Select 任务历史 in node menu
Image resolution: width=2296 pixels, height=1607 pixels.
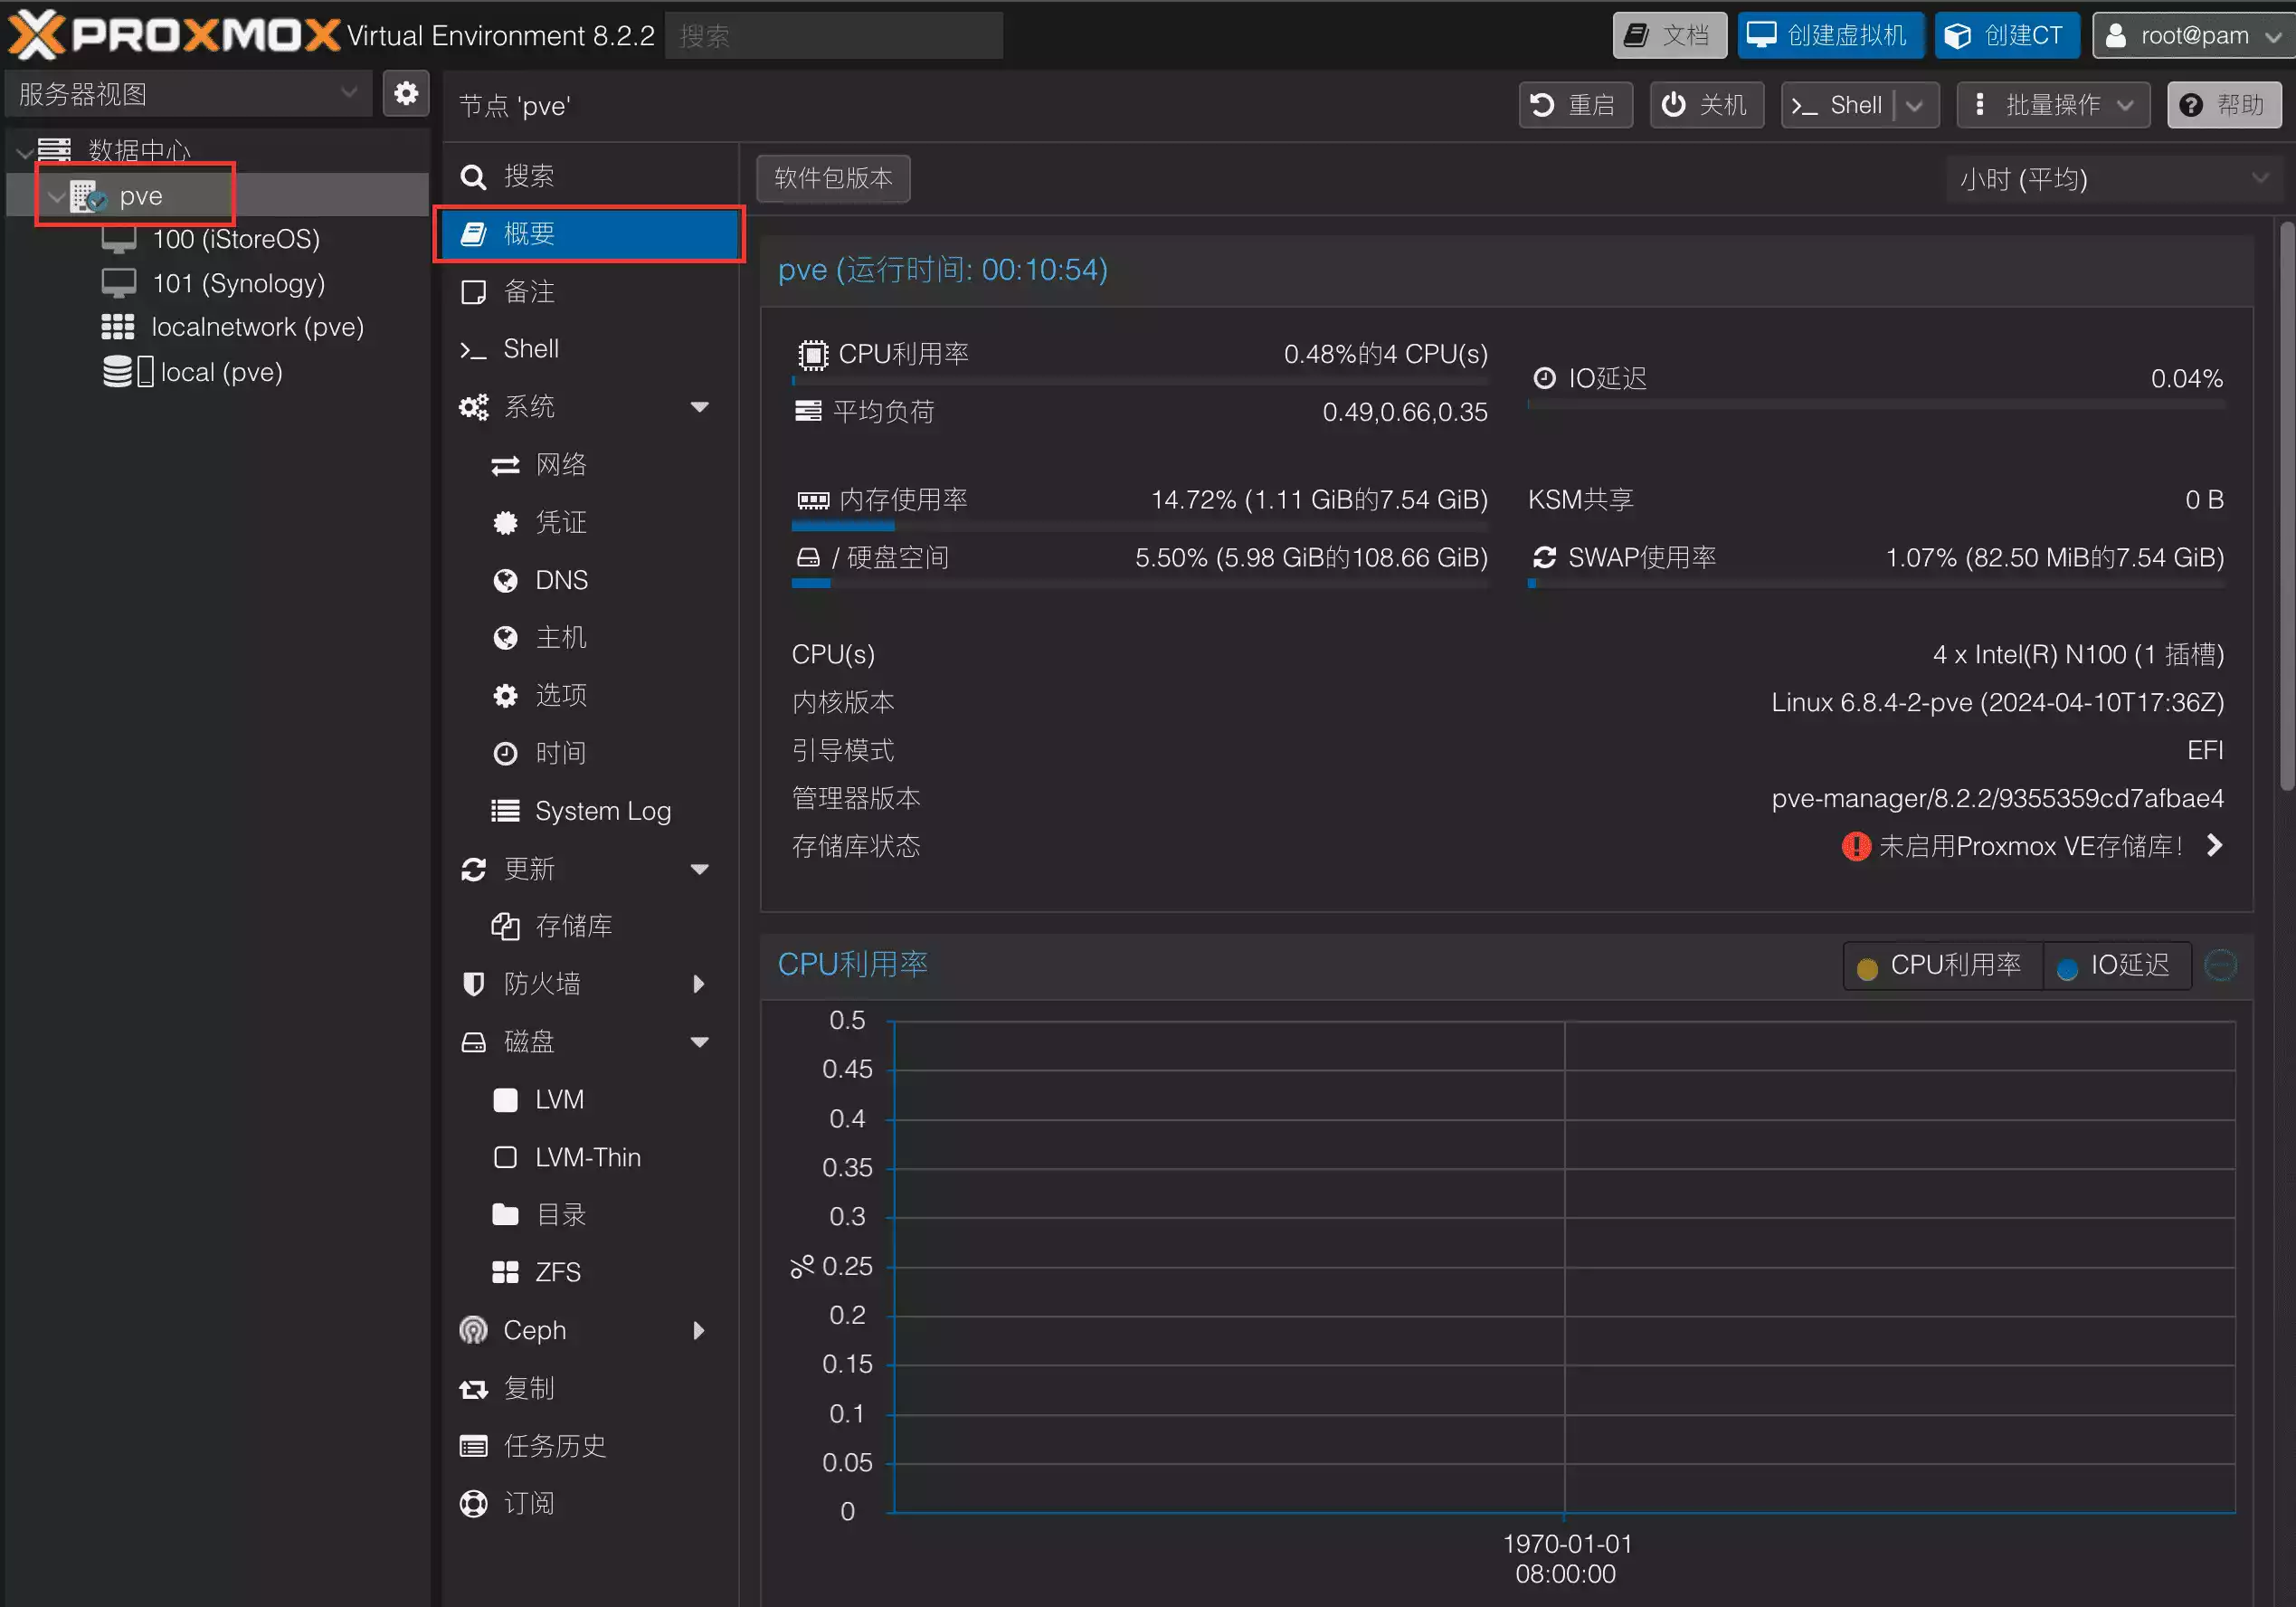[x=553, y=1445]
